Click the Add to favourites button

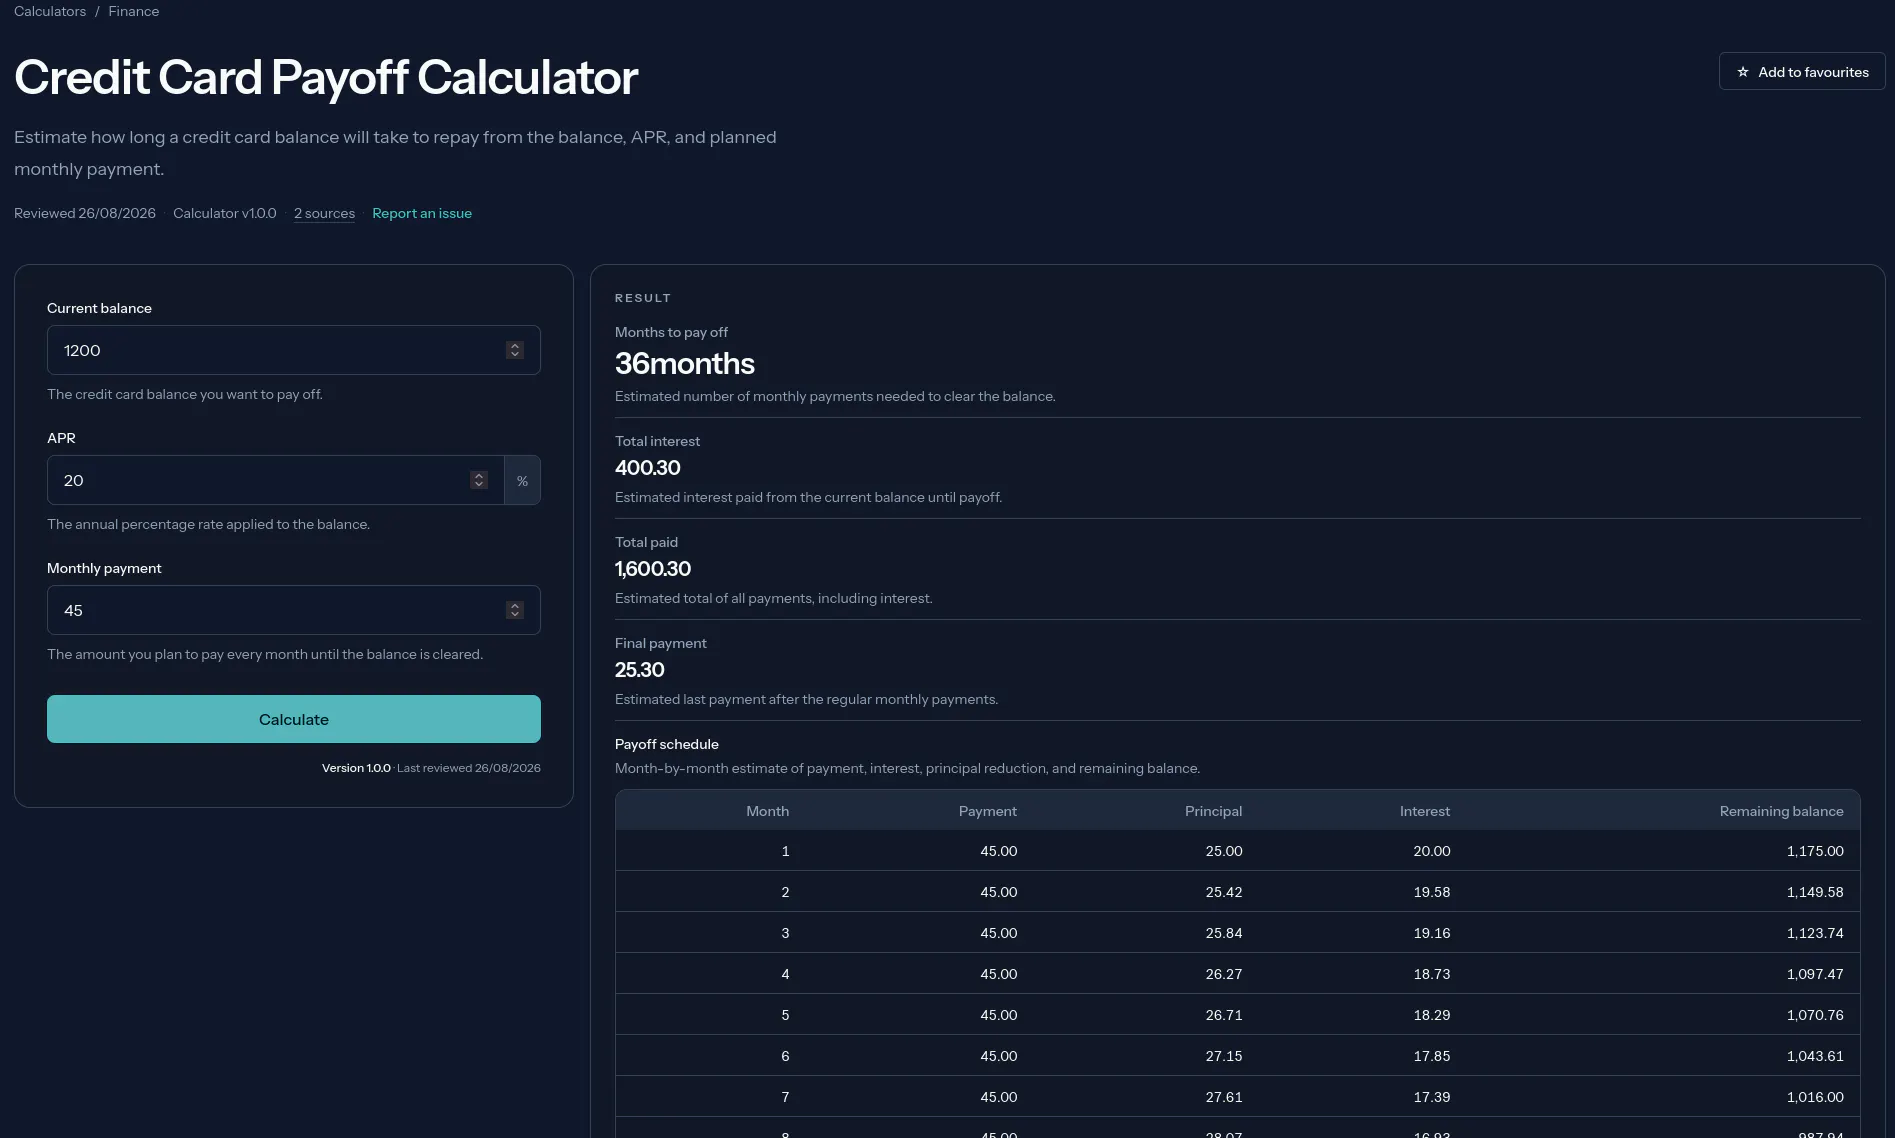(x=1802, y=72)
